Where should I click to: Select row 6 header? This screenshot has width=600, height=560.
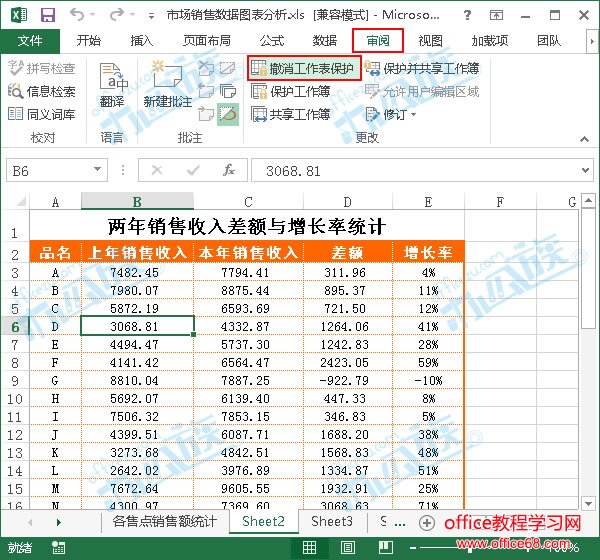point(15,327)
